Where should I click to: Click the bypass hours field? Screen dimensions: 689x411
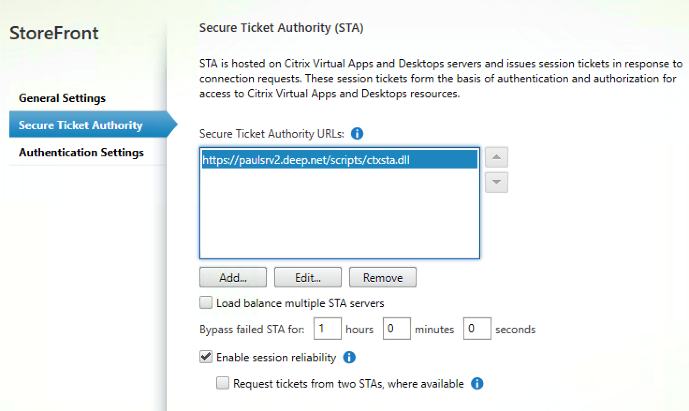(327, 328)
